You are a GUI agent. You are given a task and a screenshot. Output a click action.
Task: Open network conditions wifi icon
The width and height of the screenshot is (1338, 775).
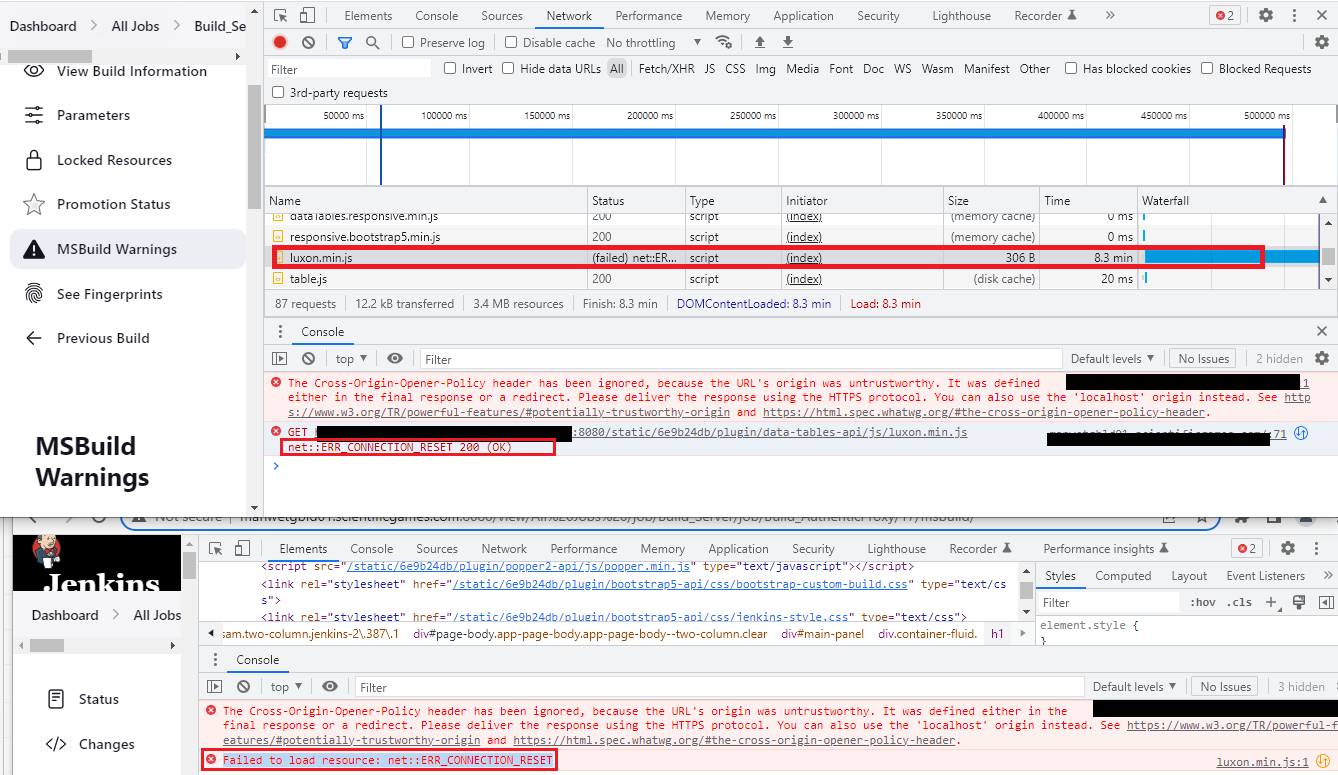(723, 42)
